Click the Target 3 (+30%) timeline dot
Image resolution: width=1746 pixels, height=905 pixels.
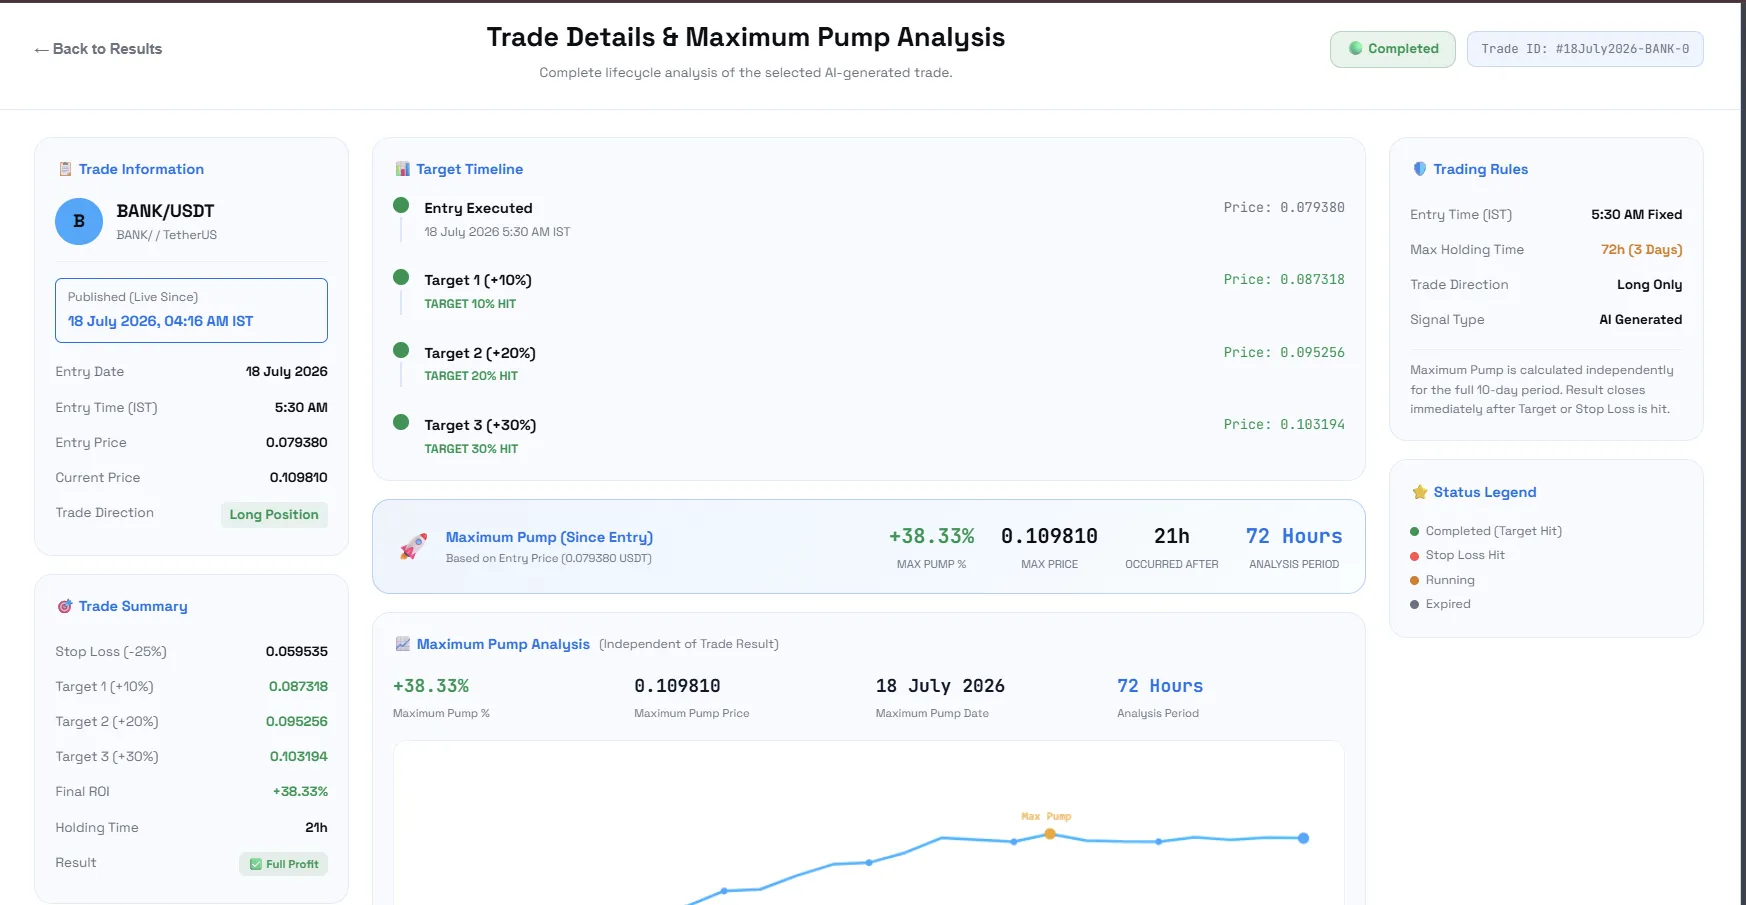tap(401, 422)
